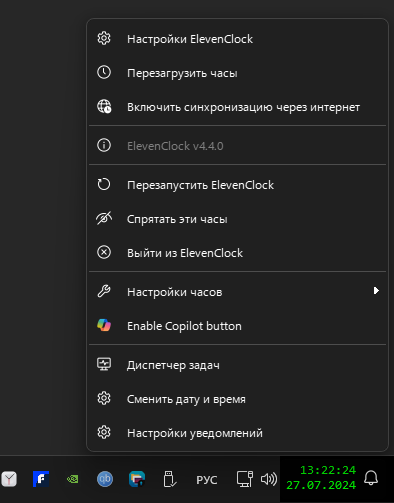The image size is (394, 503).
Task: Open Настройки ElevenClock gear icon
Action: coord(104,39)
